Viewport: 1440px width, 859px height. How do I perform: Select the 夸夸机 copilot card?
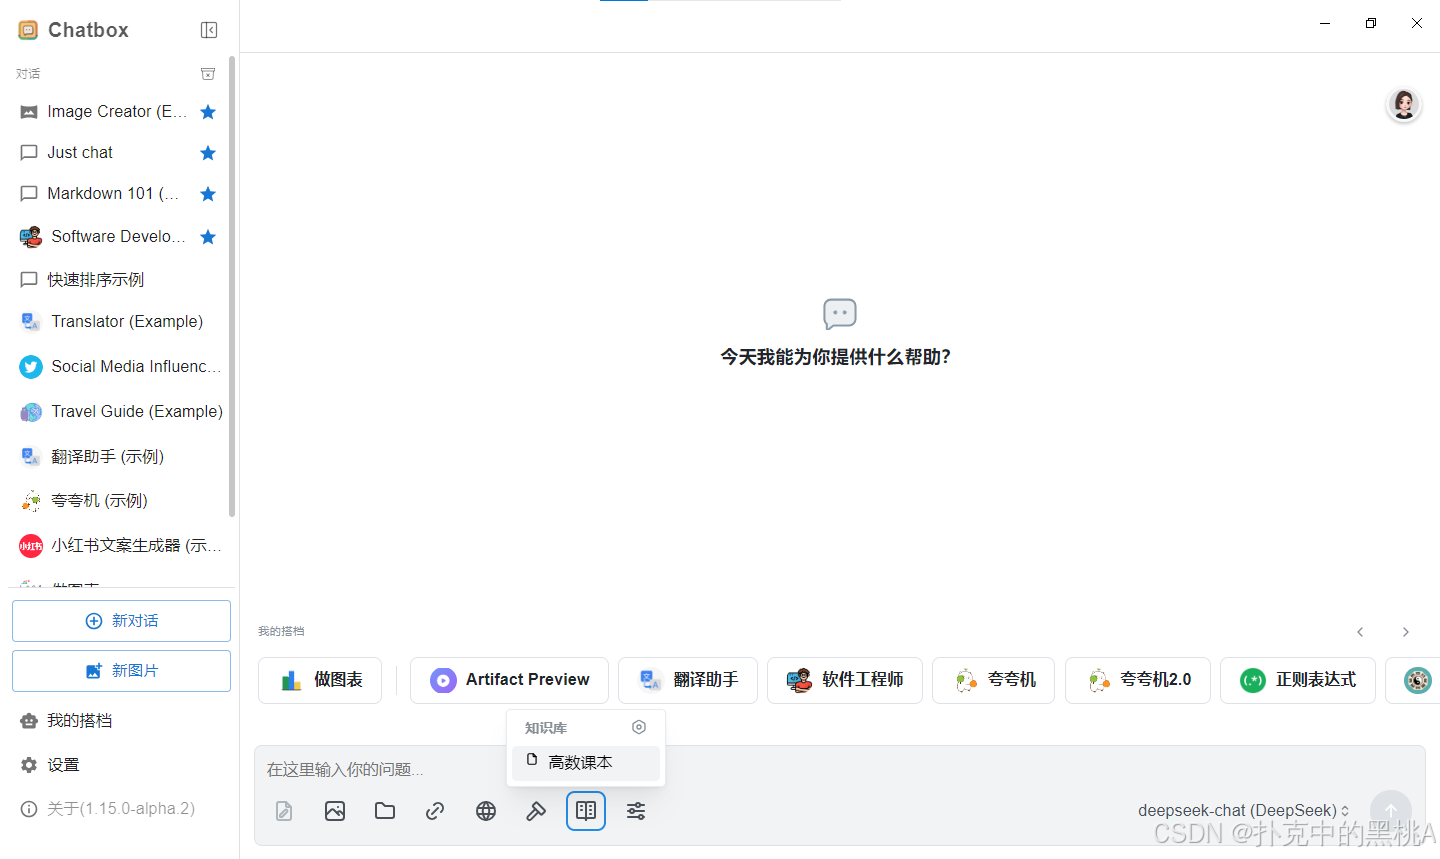[993, 680]
